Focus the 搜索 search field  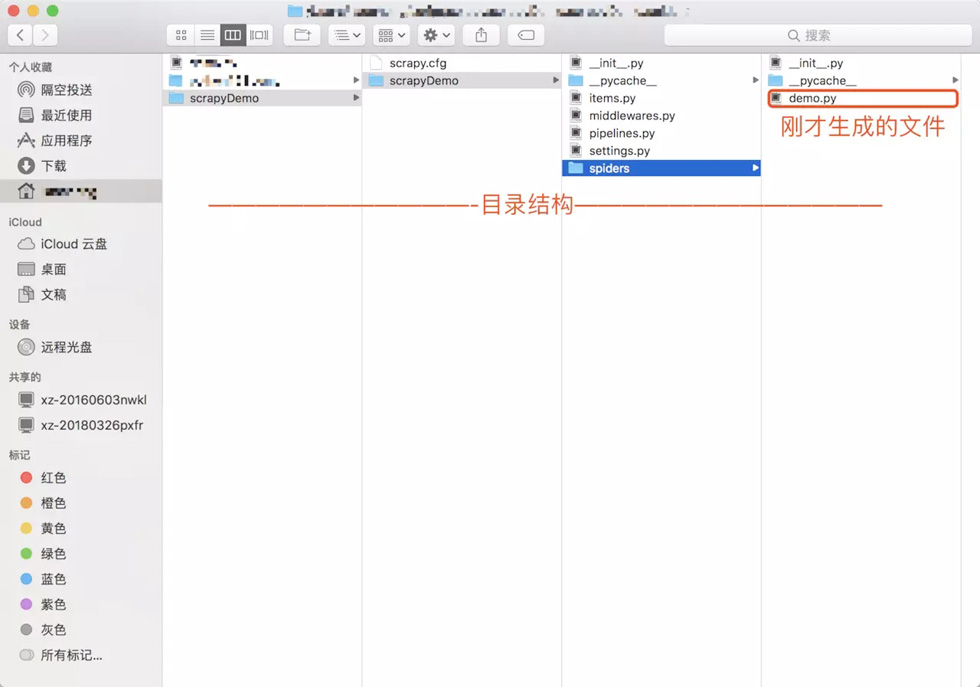click(x=818, y=35)
